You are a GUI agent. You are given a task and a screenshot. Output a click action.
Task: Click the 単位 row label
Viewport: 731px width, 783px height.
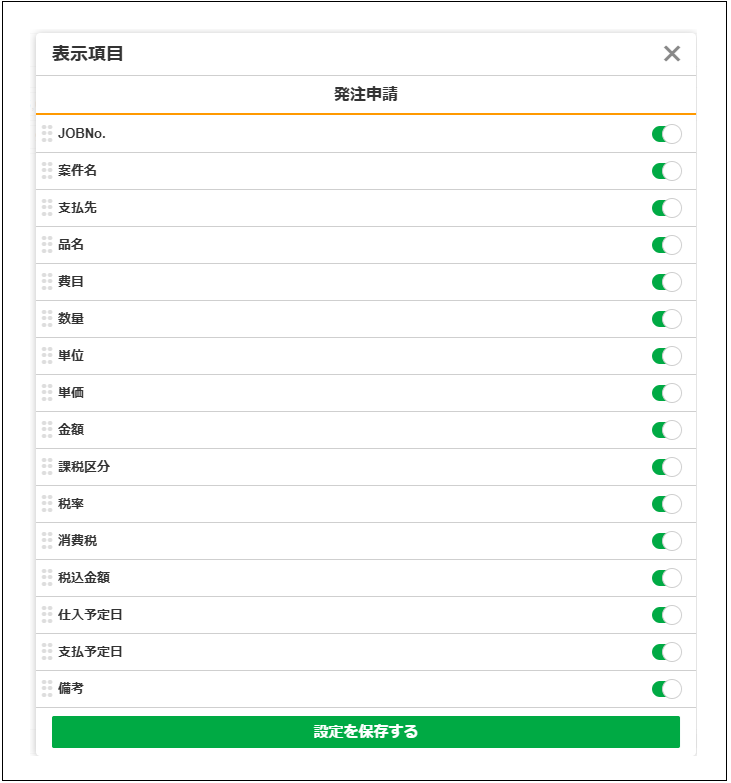(x=71, y=356)
